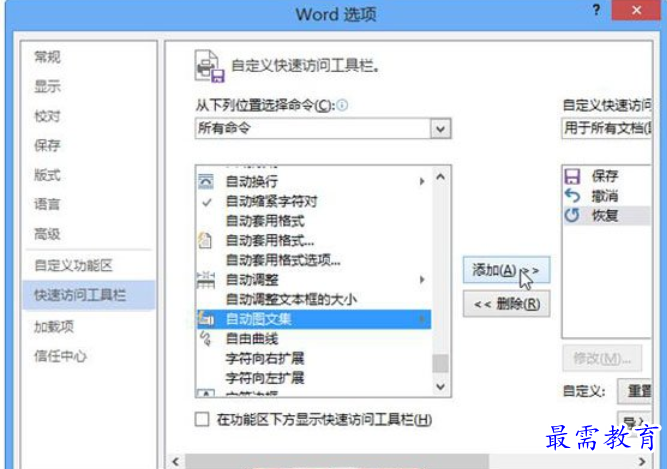Select 自动套用格式 without ellipsis in list
The width and height of the screenshot is (667, 469).
click(314, 221)
